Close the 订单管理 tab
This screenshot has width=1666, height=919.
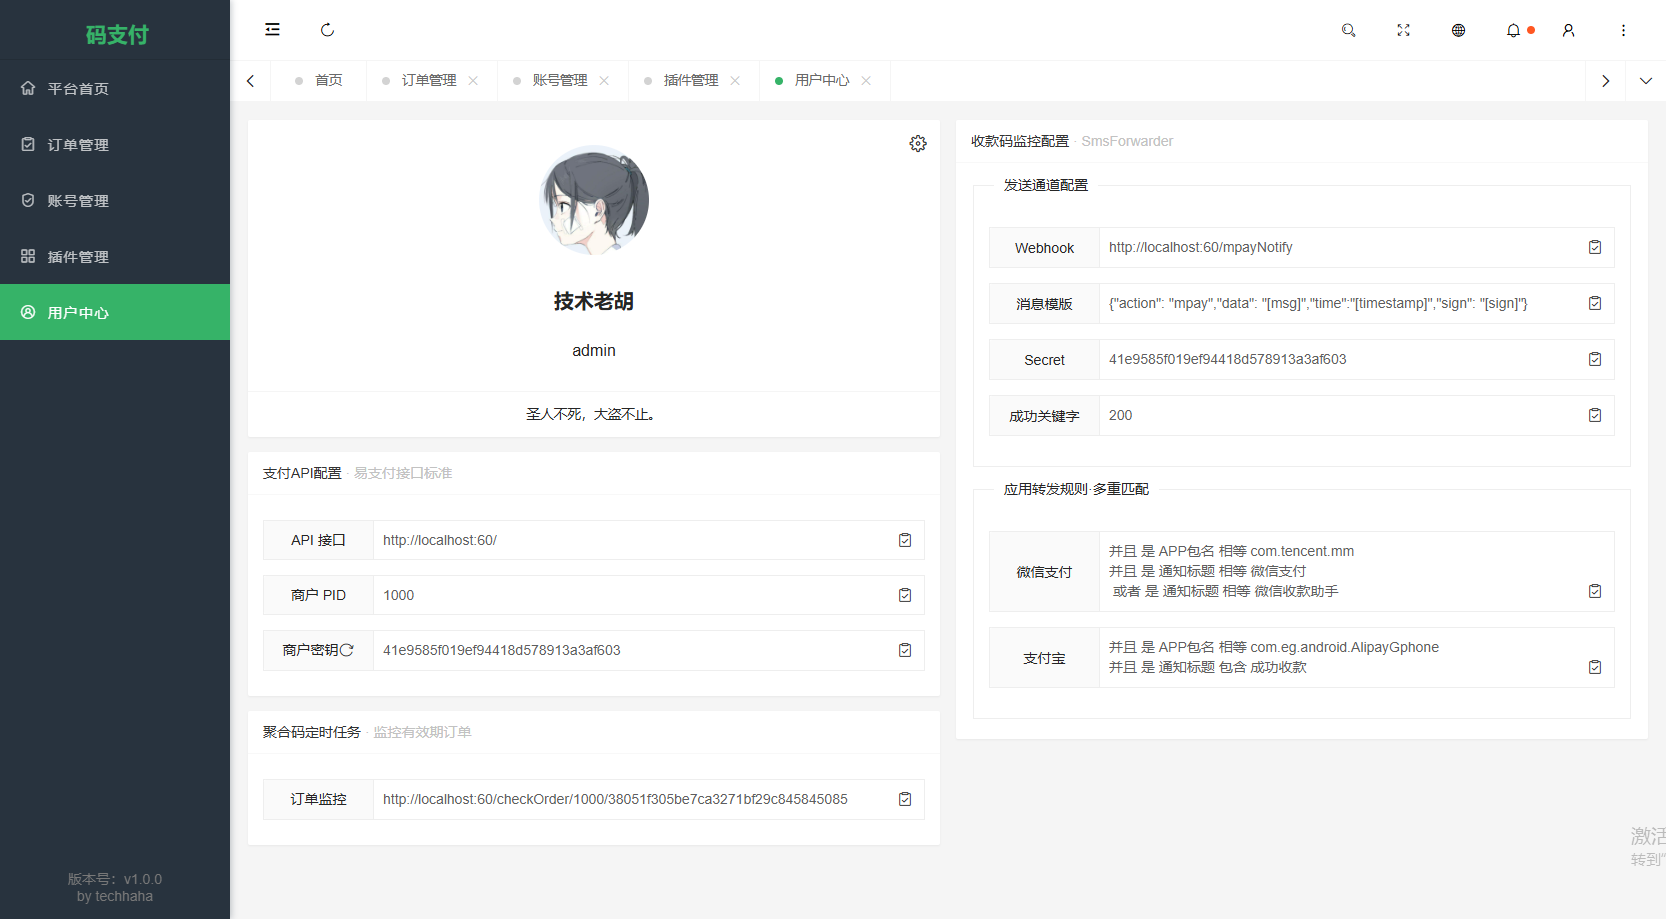pos(473,80)
